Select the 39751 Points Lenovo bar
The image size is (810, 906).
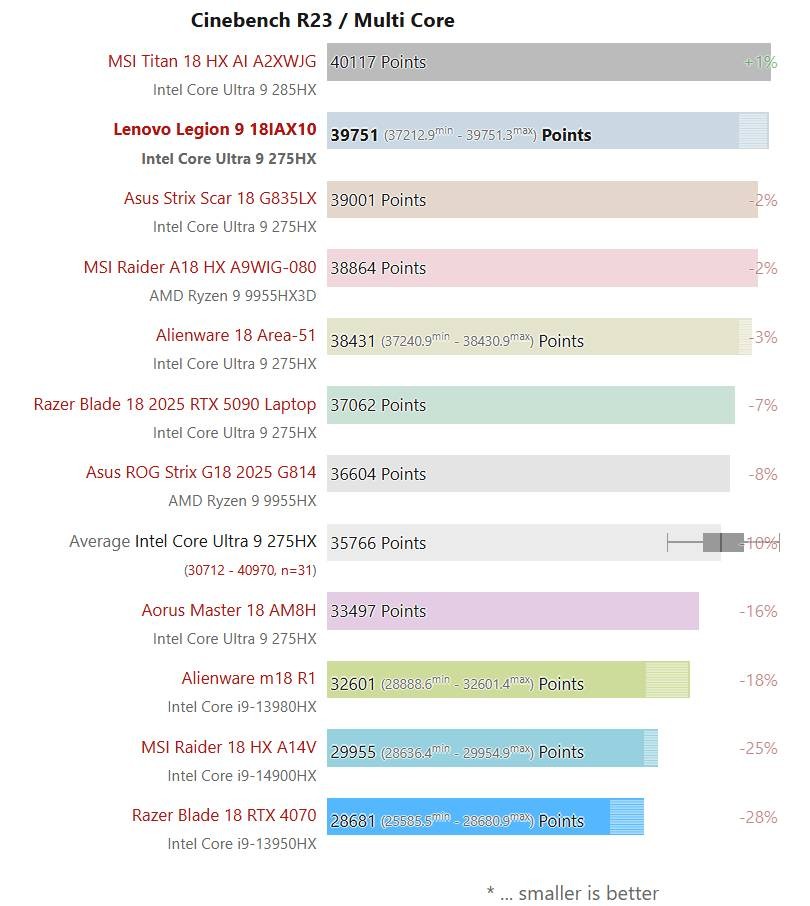548,131
